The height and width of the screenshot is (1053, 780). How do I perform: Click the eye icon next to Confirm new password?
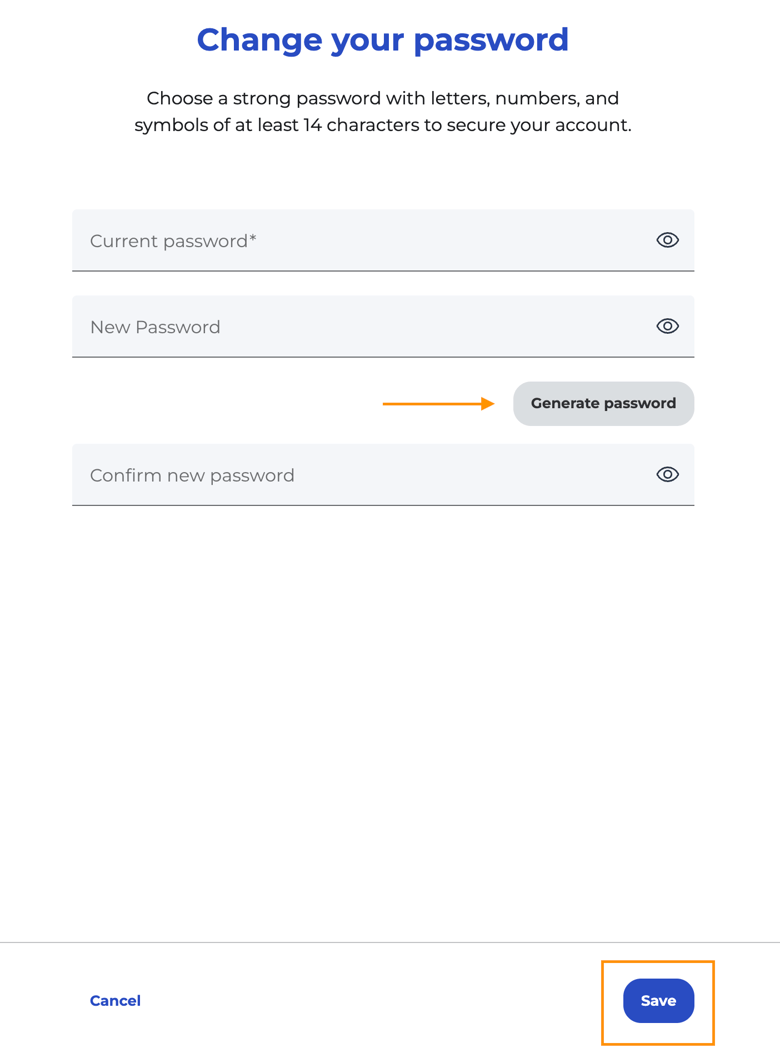tap(666, 474)
